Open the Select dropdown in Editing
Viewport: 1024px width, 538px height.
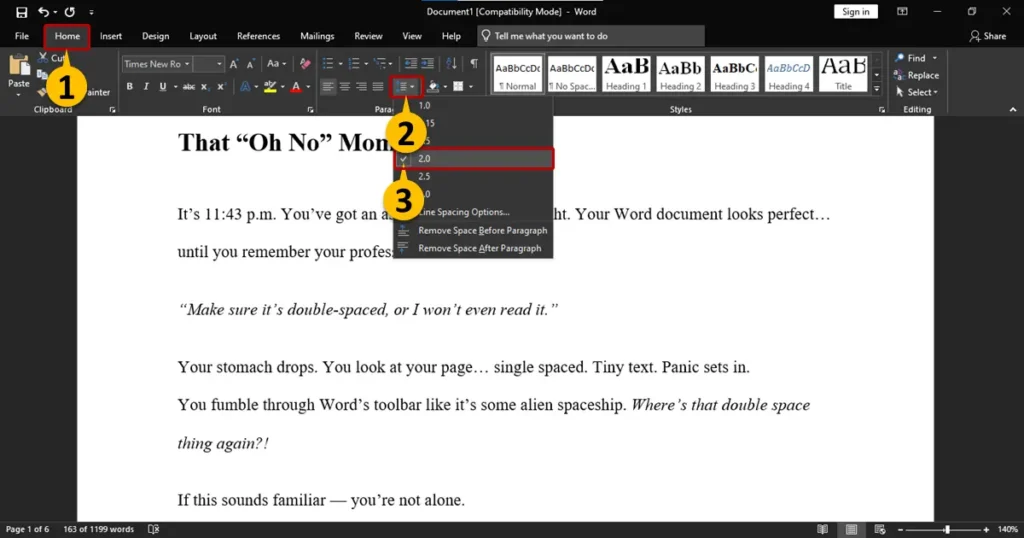click(x=917, y=92)
